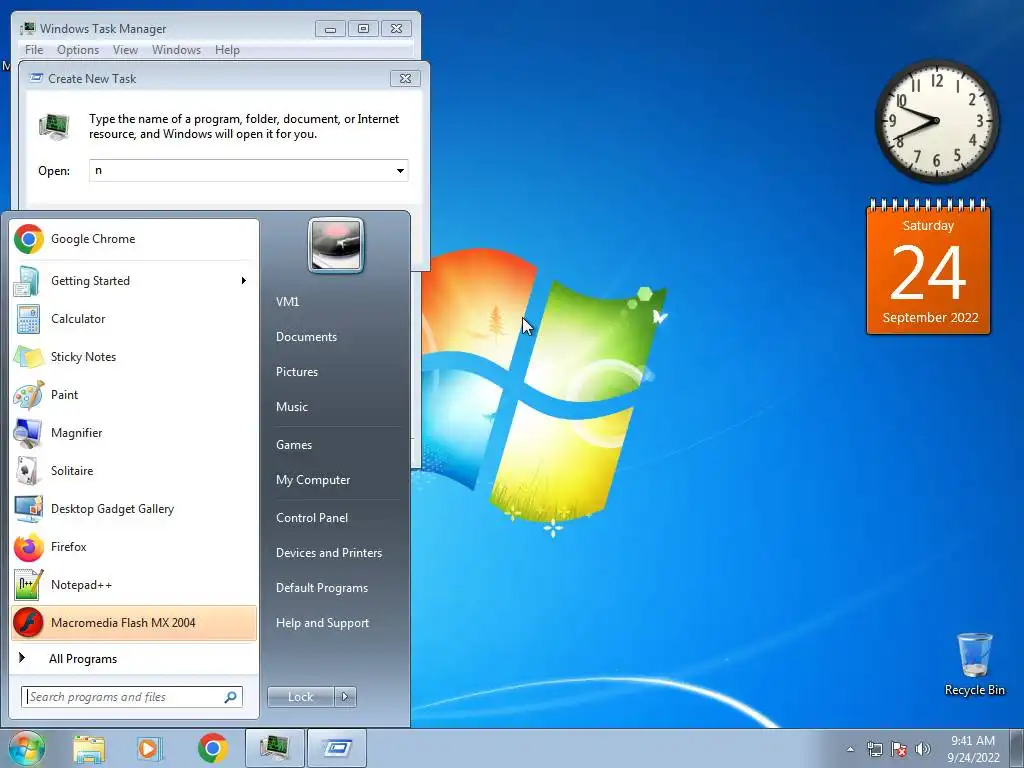Viewport: 1024px width, 768px height.
Task: Launch Firefox from the Start menu
Action: click(x=134, y=547)
